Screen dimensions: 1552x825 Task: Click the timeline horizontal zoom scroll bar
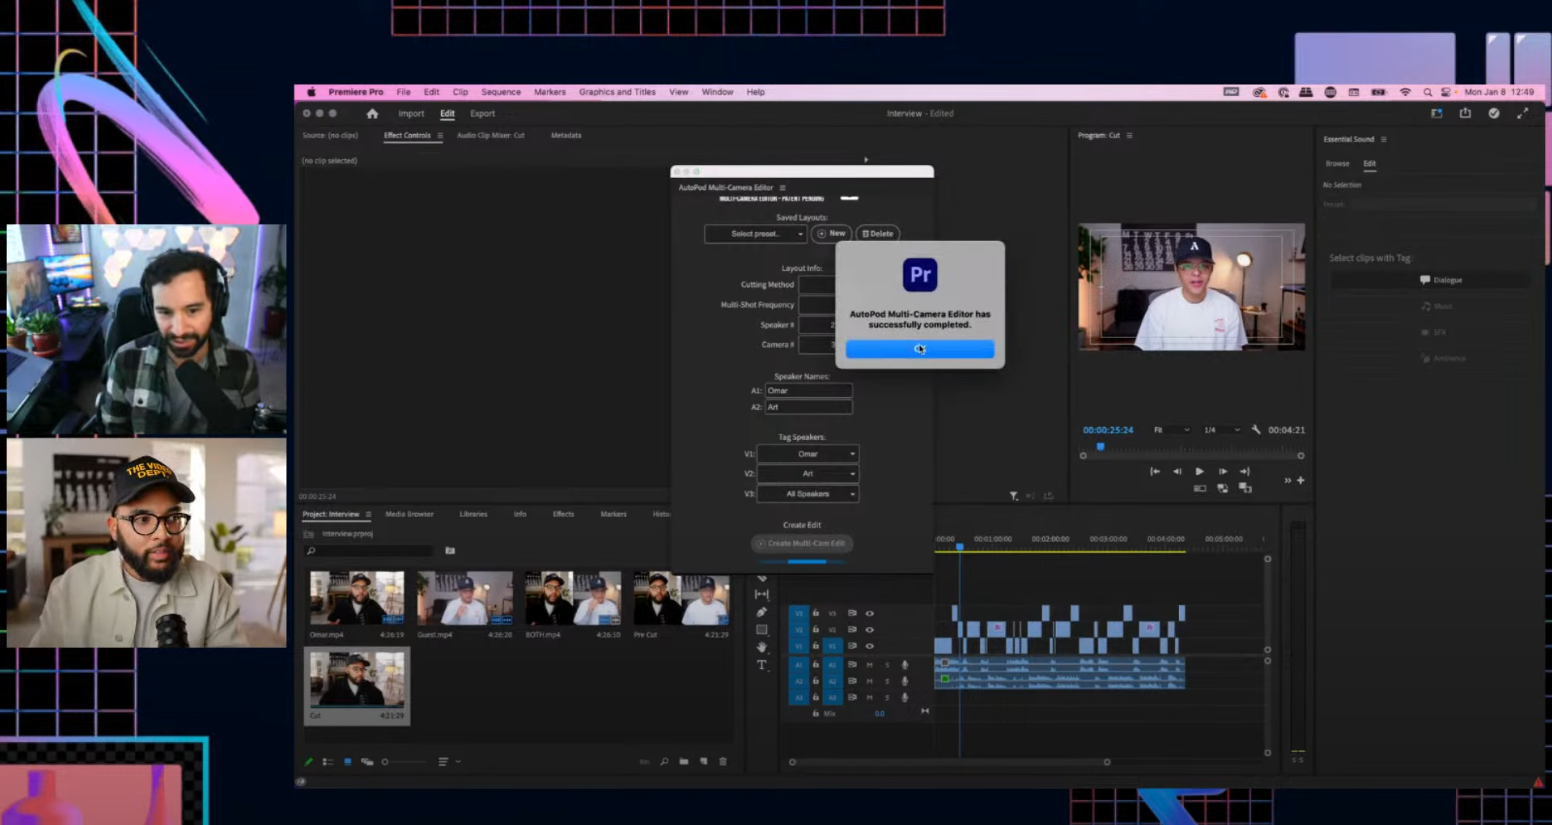(949, 762)
